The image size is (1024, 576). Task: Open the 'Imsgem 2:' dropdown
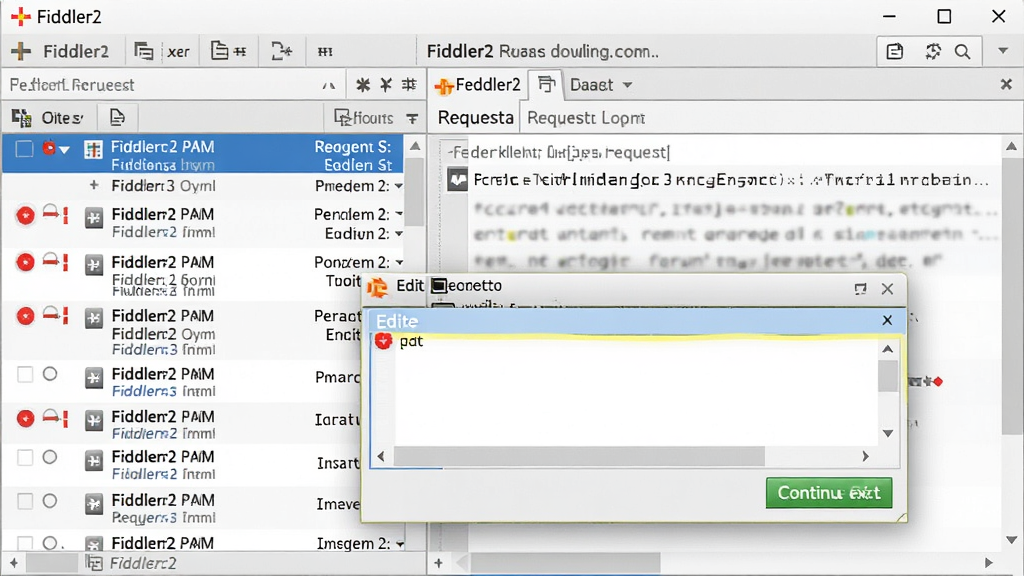coord(399,544)
